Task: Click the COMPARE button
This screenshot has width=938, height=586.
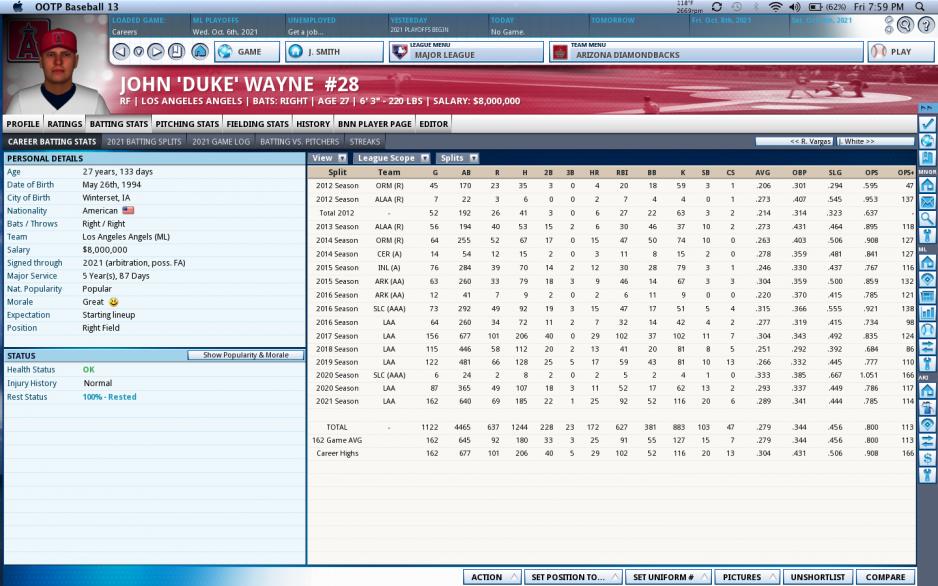Action: tap(885, 577)
